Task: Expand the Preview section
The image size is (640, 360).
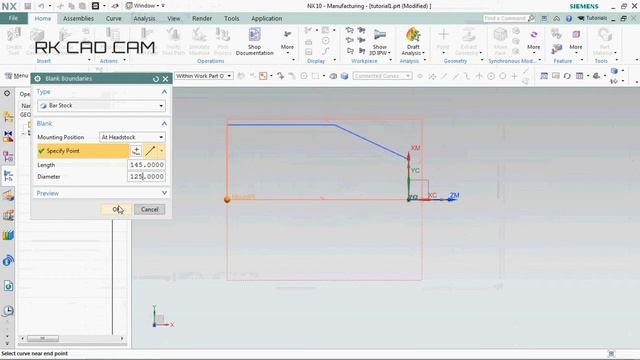Action: click(x=164, y=193)
